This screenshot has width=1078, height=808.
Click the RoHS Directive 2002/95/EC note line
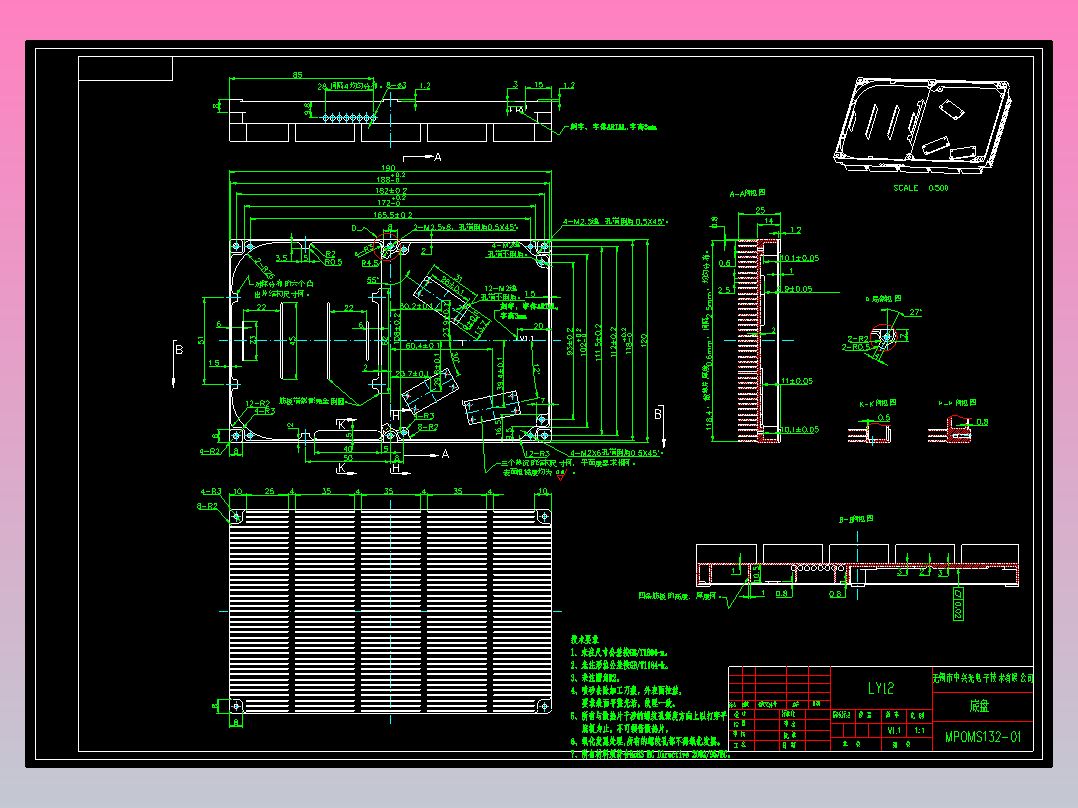[x=650, y=756]
